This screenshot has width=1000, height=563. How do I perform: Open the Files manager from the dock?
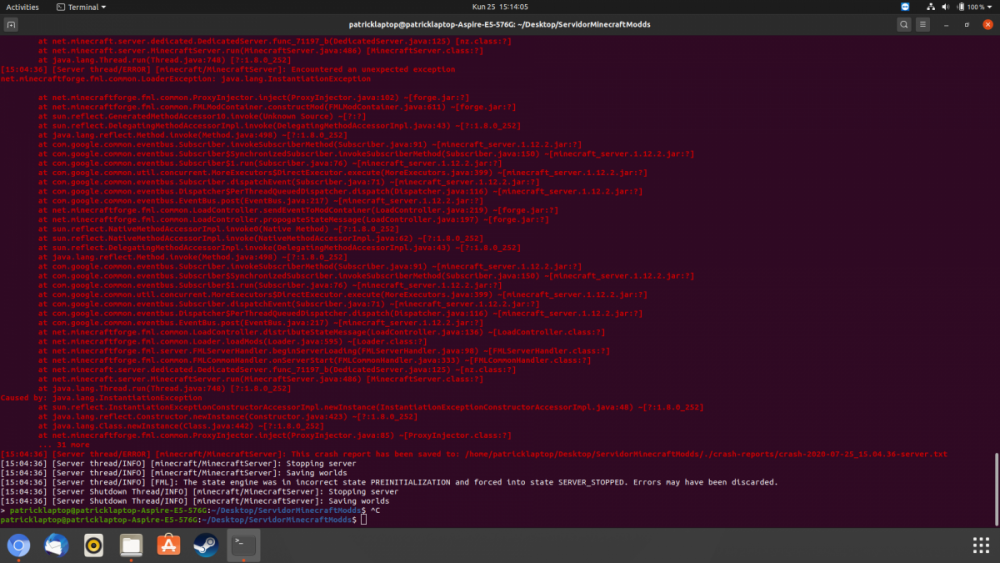click(131, 545)
